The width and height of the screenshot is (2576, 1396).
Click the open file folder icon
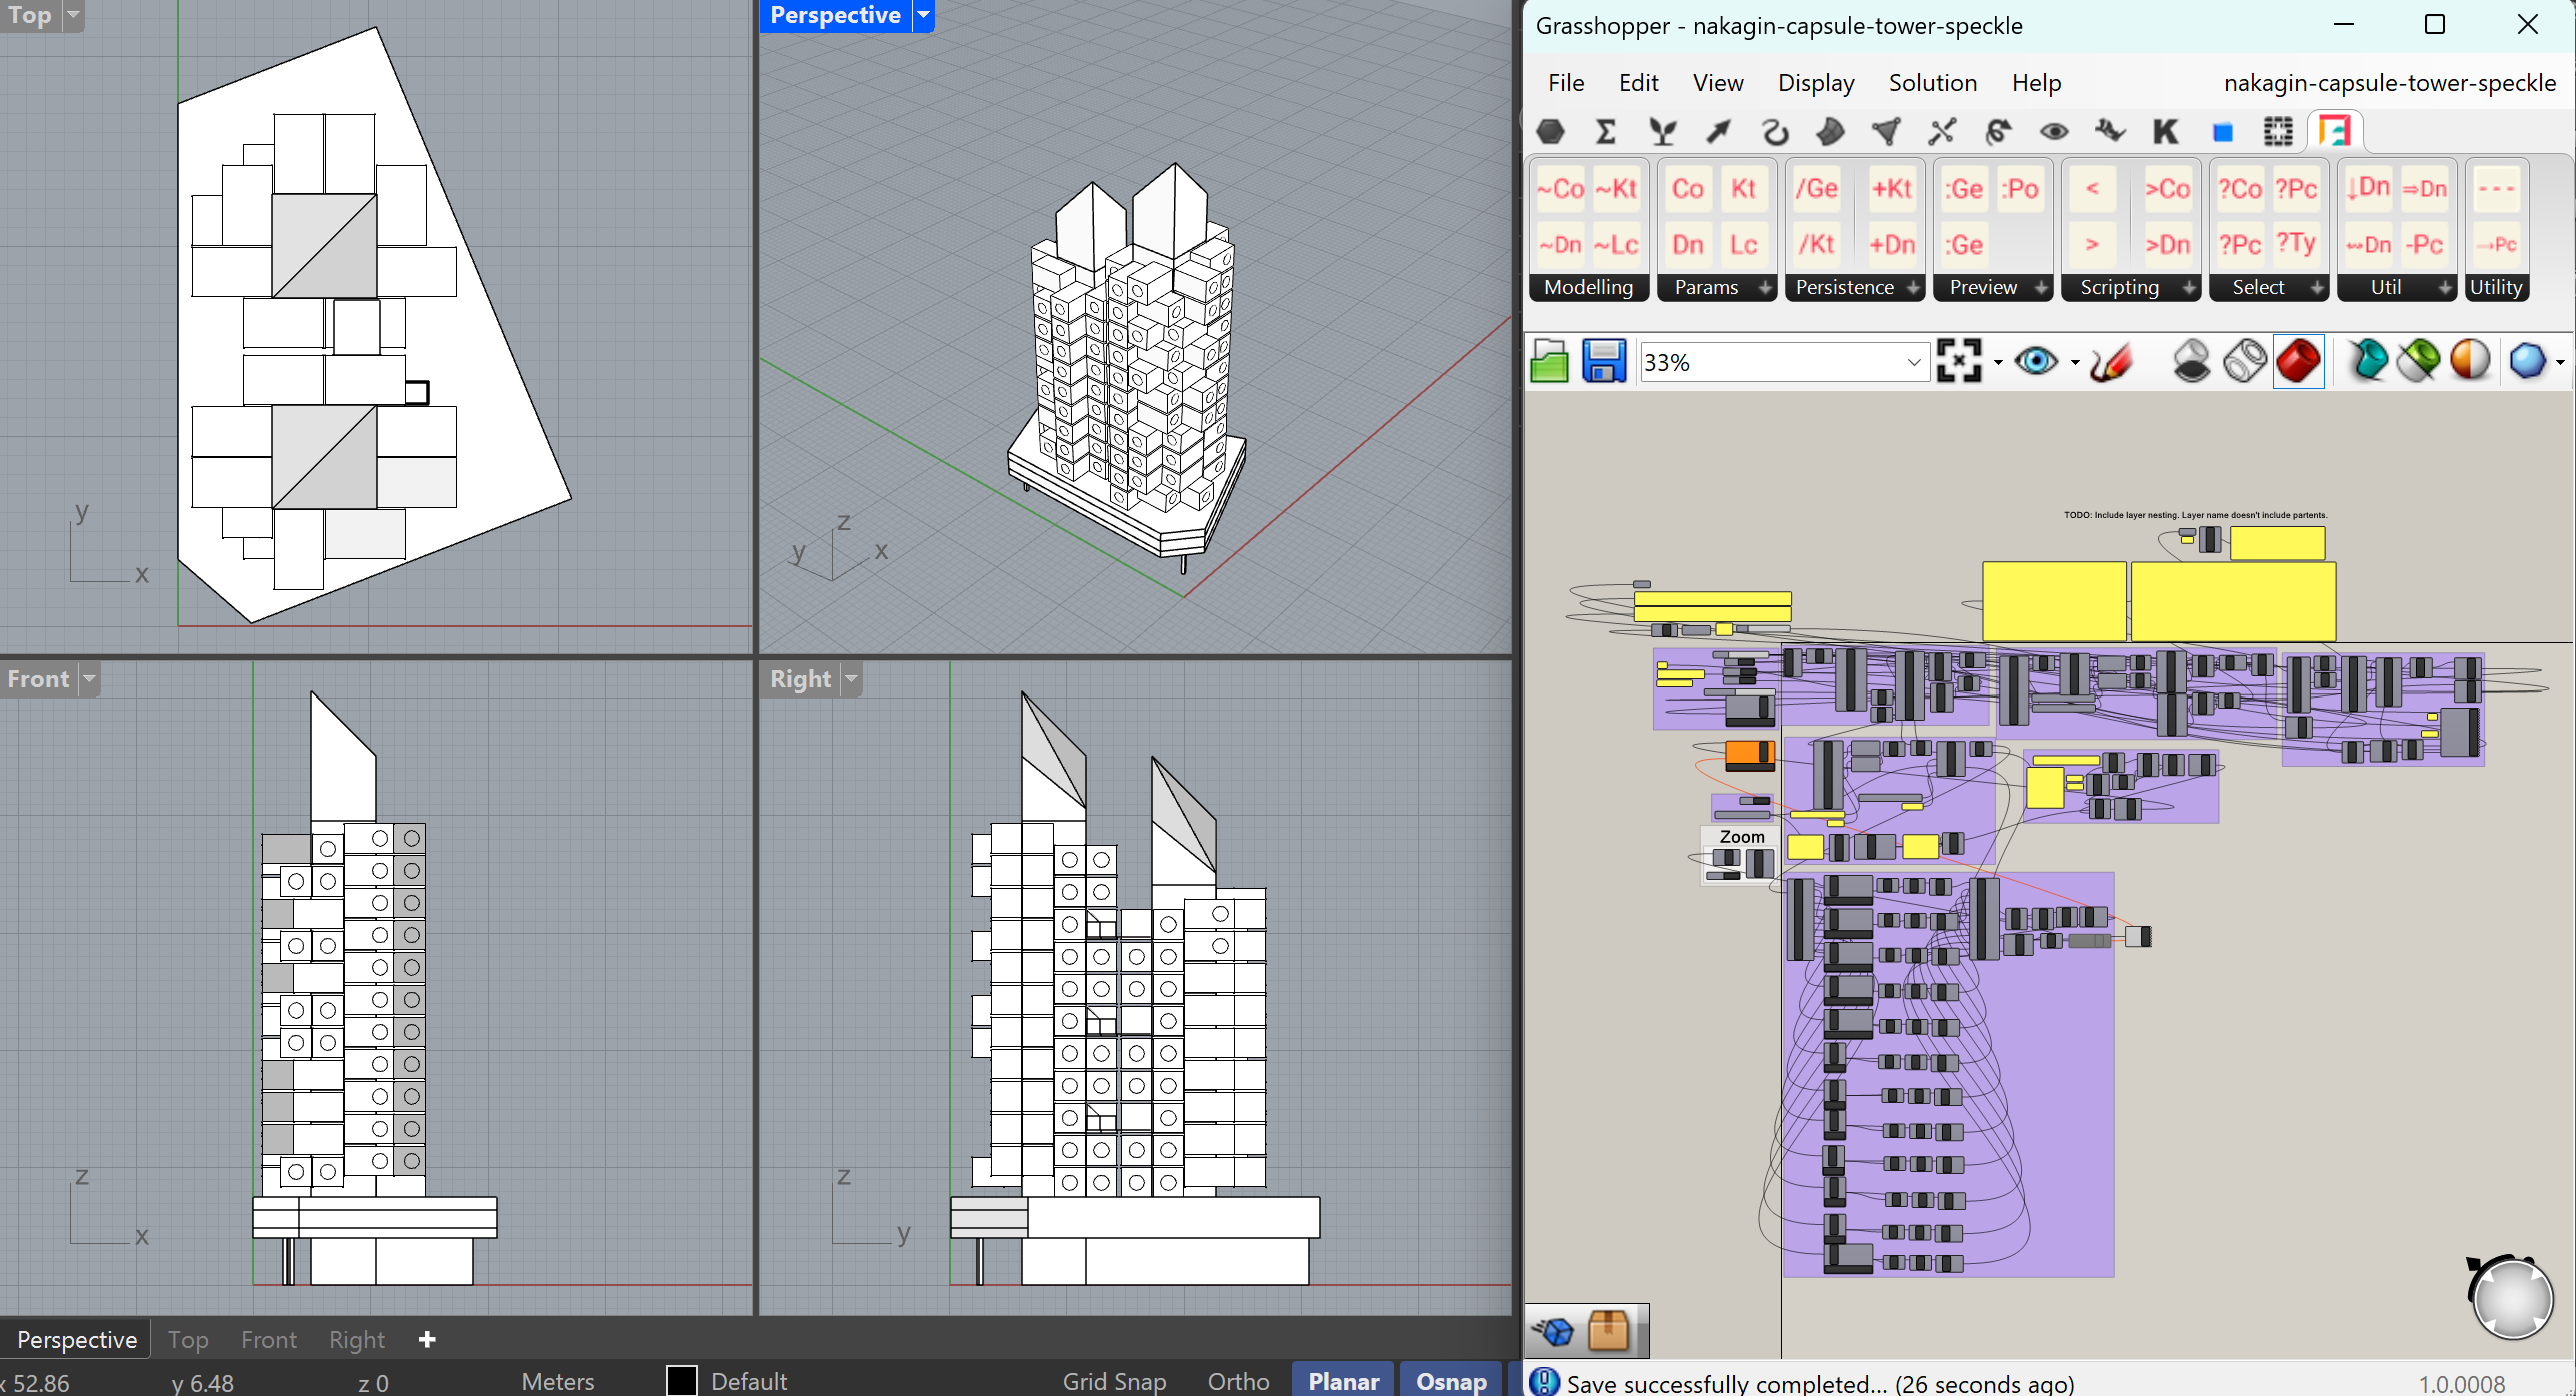(1550, 361)
